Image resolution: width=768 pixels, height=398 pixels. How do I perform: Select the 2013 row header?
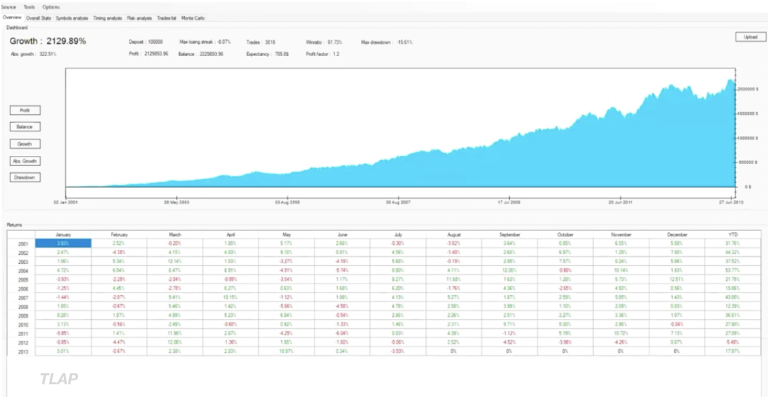tap(22, 351)
